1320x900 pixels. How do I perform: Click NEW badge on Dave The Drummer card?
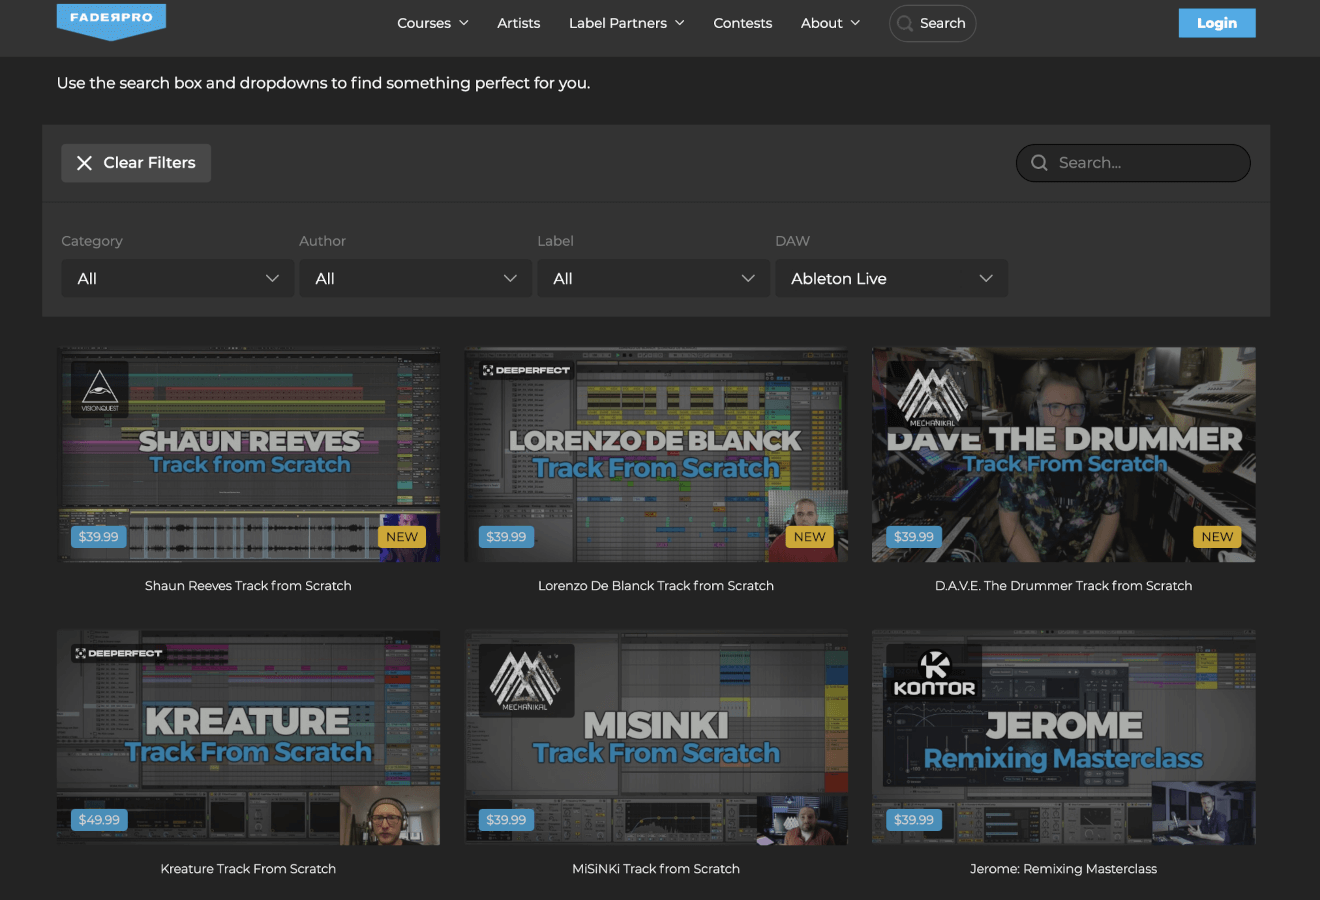coord(1217,537)
